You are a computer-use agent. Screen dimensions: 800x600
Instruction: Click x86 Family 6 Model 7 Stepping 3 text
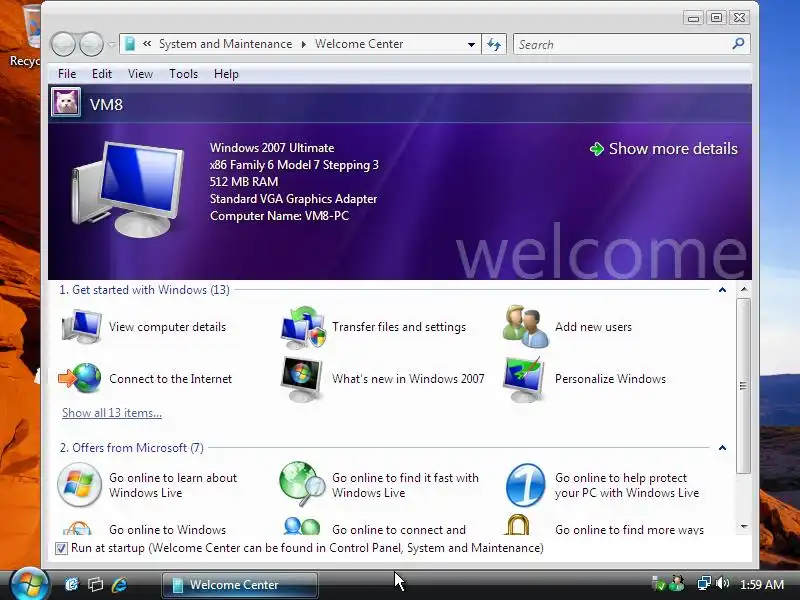(294, 165)
